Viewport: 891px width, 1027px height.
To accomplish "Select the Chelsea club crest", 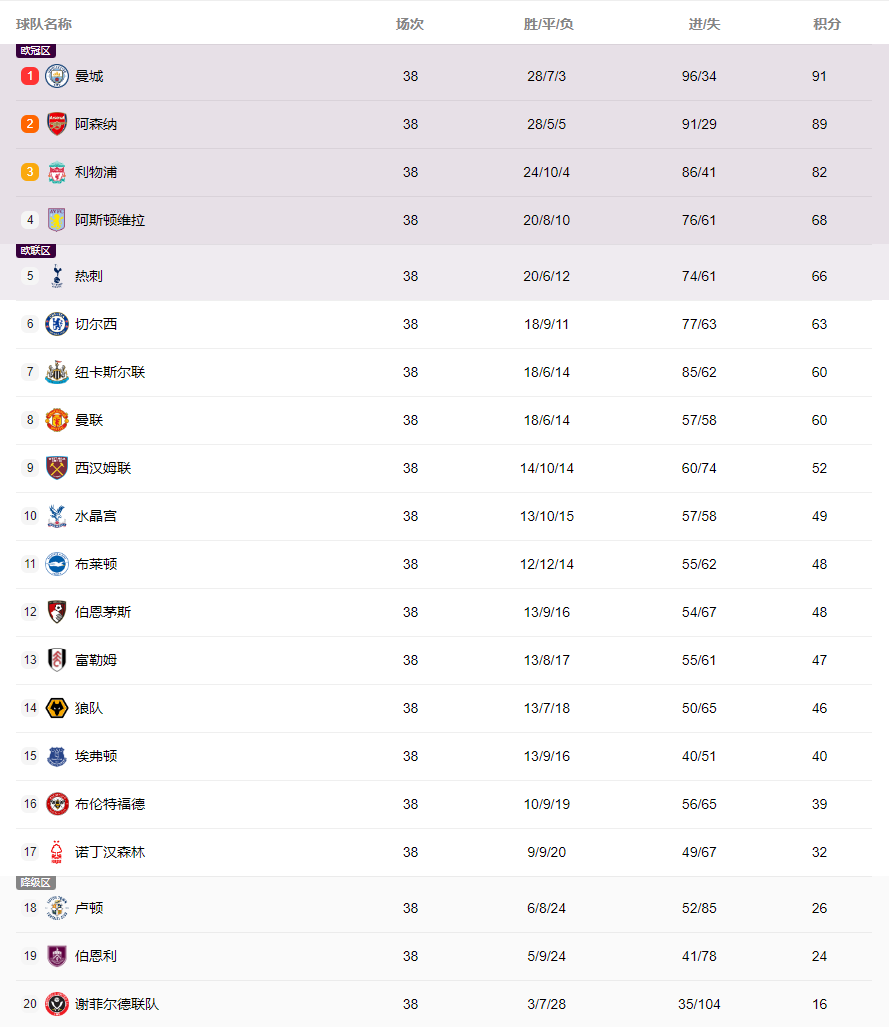I will pyautogui.click(x=57, y=324).
